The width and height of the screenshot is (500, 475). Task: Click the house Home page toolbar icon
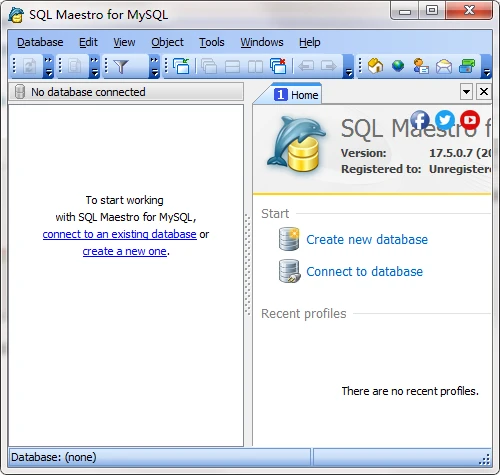tap(375, 66)
